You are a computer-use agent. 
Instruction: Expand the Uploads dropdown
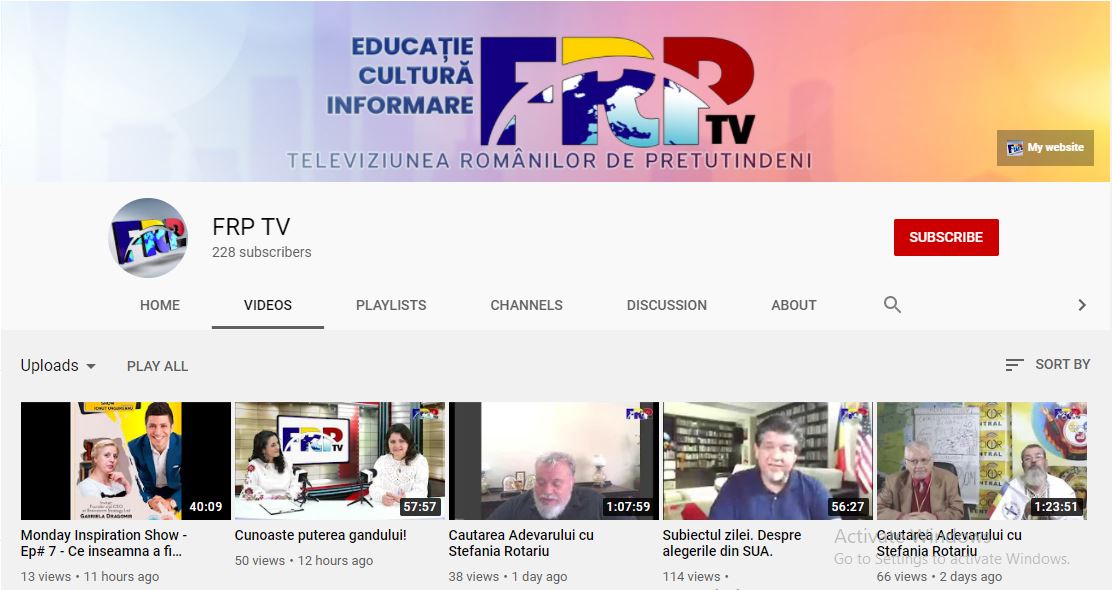pos(58,365)
